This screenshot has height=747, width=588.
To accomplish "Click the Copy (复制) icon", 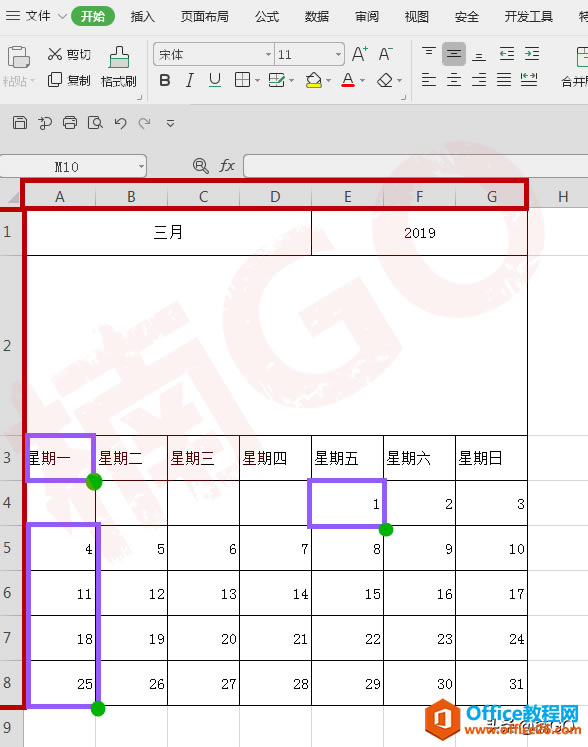I will tap(55, 80).
